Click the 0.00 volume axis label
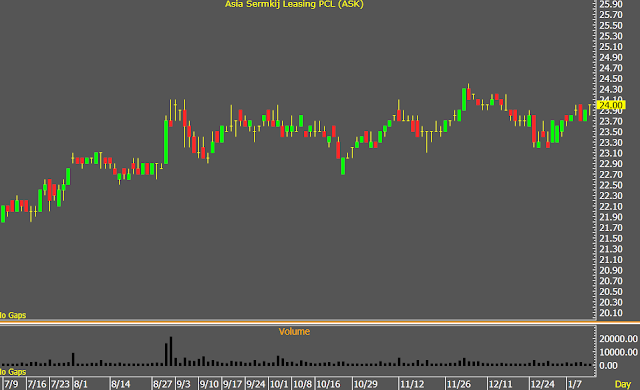 tap(608, 366)
